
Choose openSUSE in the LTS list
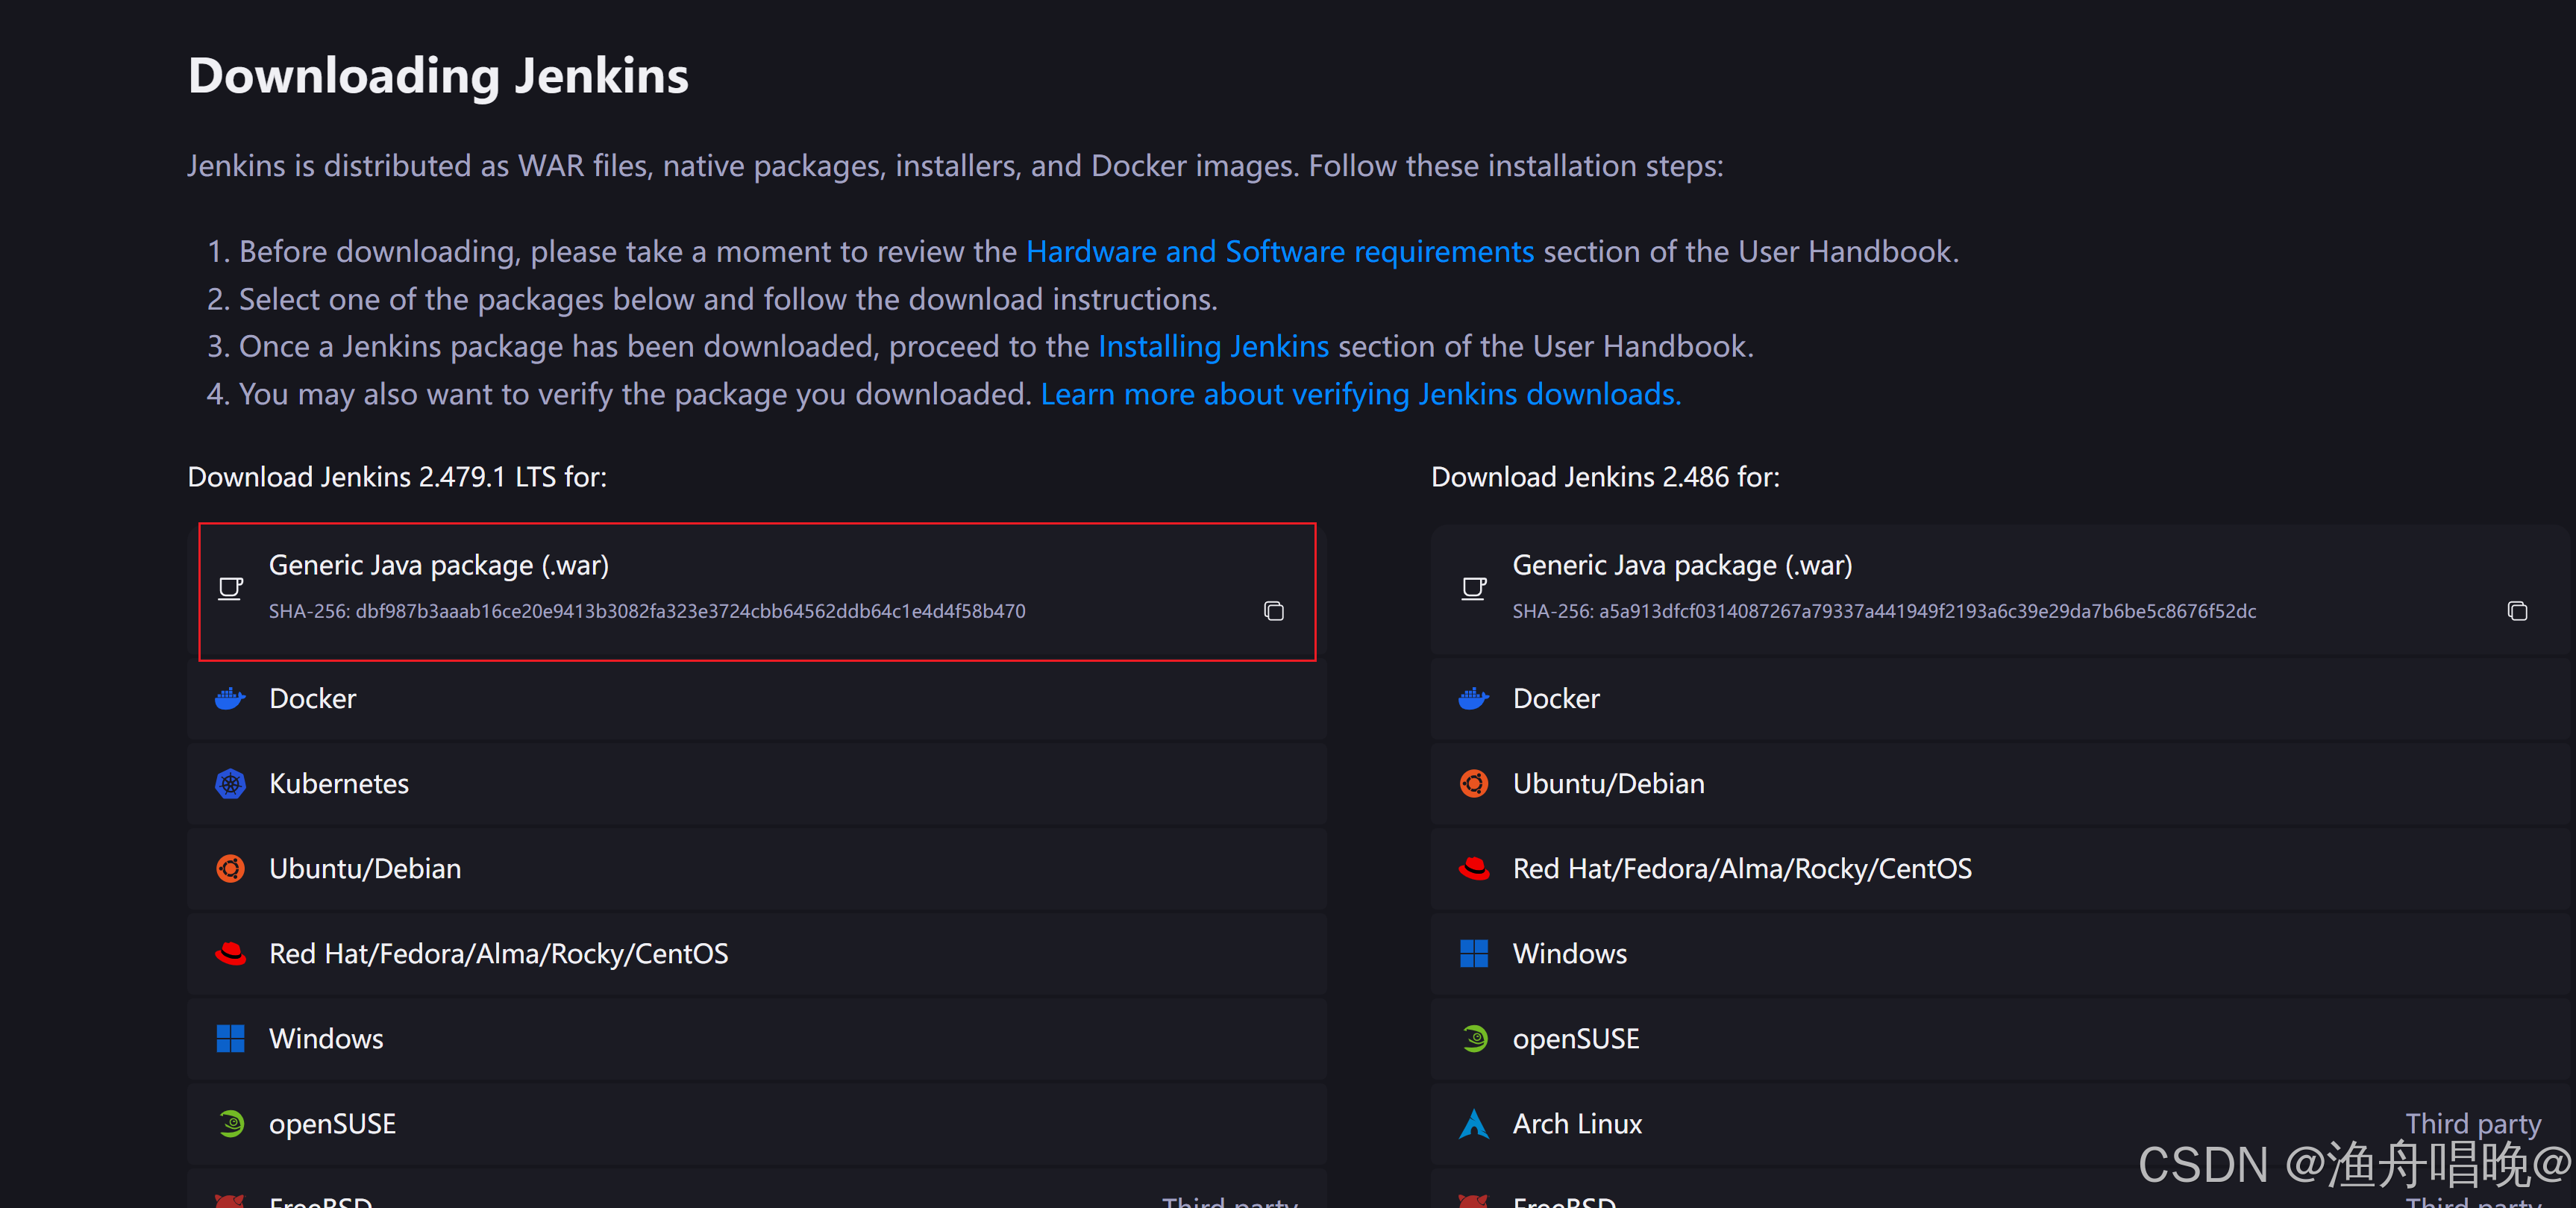point(757,1123)
